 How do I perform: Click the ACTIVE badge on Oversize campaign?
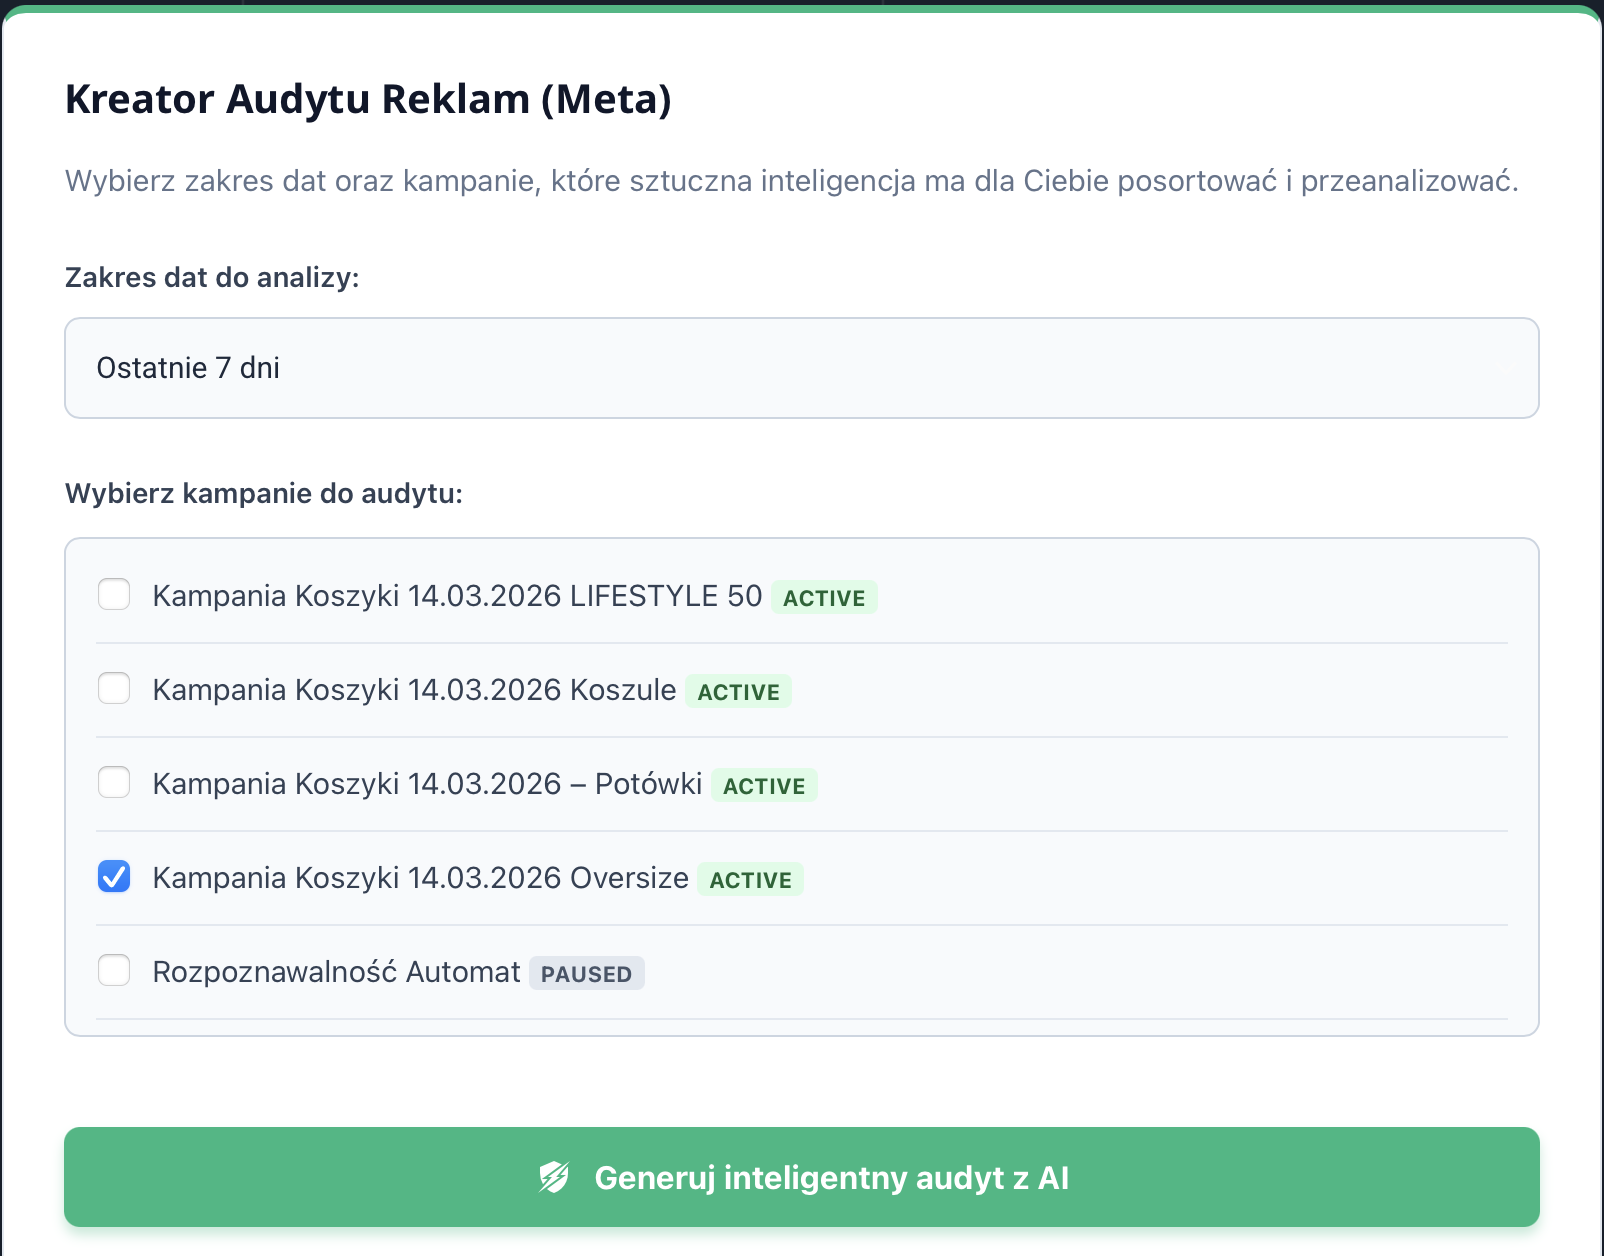750,880
